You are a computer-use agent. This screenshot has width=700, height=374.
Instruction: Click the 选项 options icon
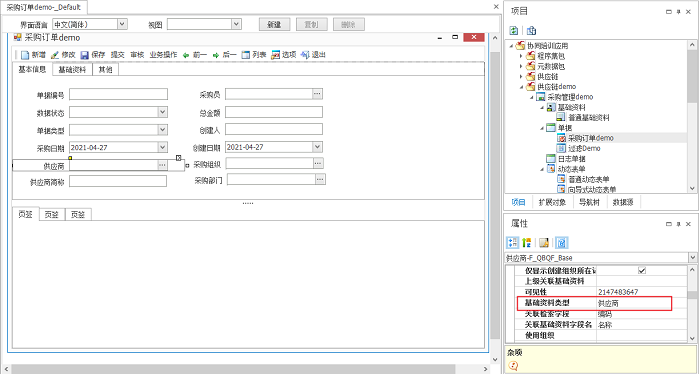tap(275, 55)
